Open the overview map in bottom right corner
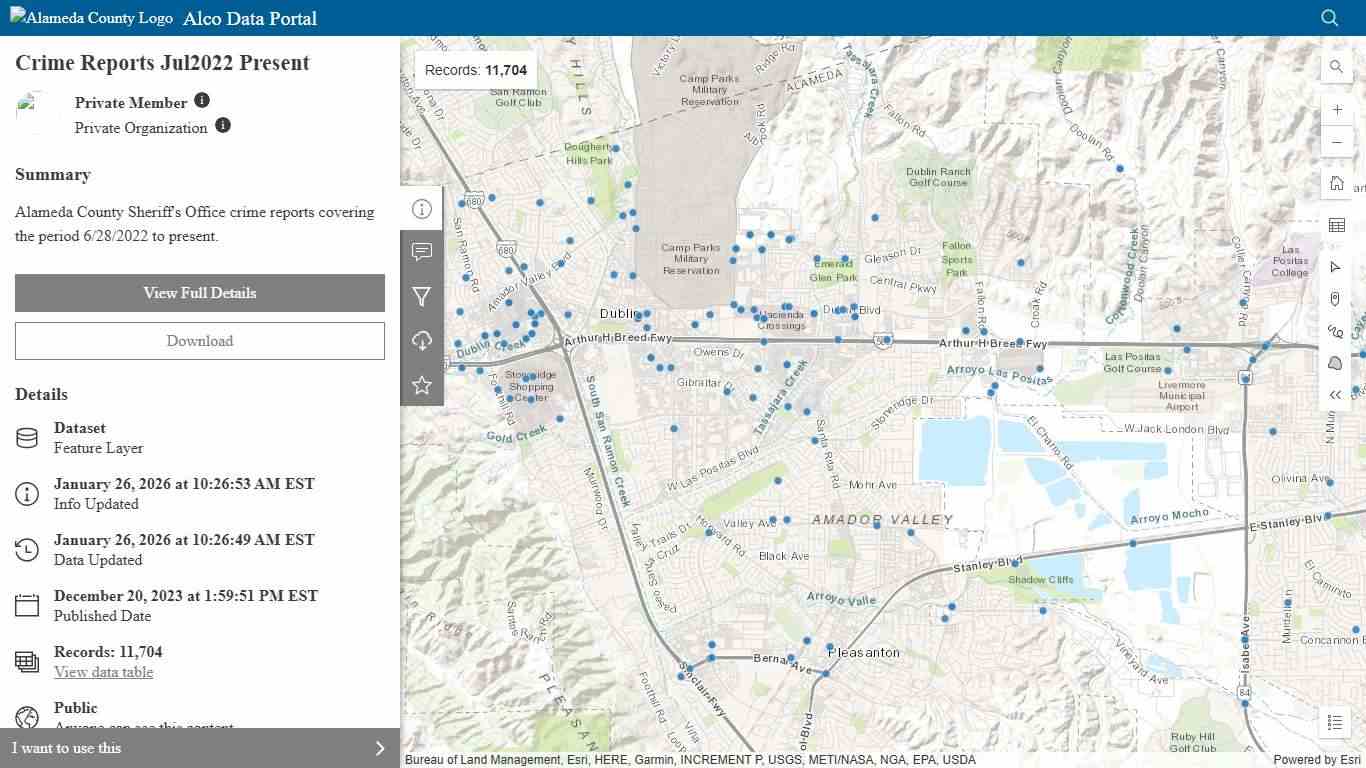The width and height of the screenshot is (1366, 768). point(1335,722)
